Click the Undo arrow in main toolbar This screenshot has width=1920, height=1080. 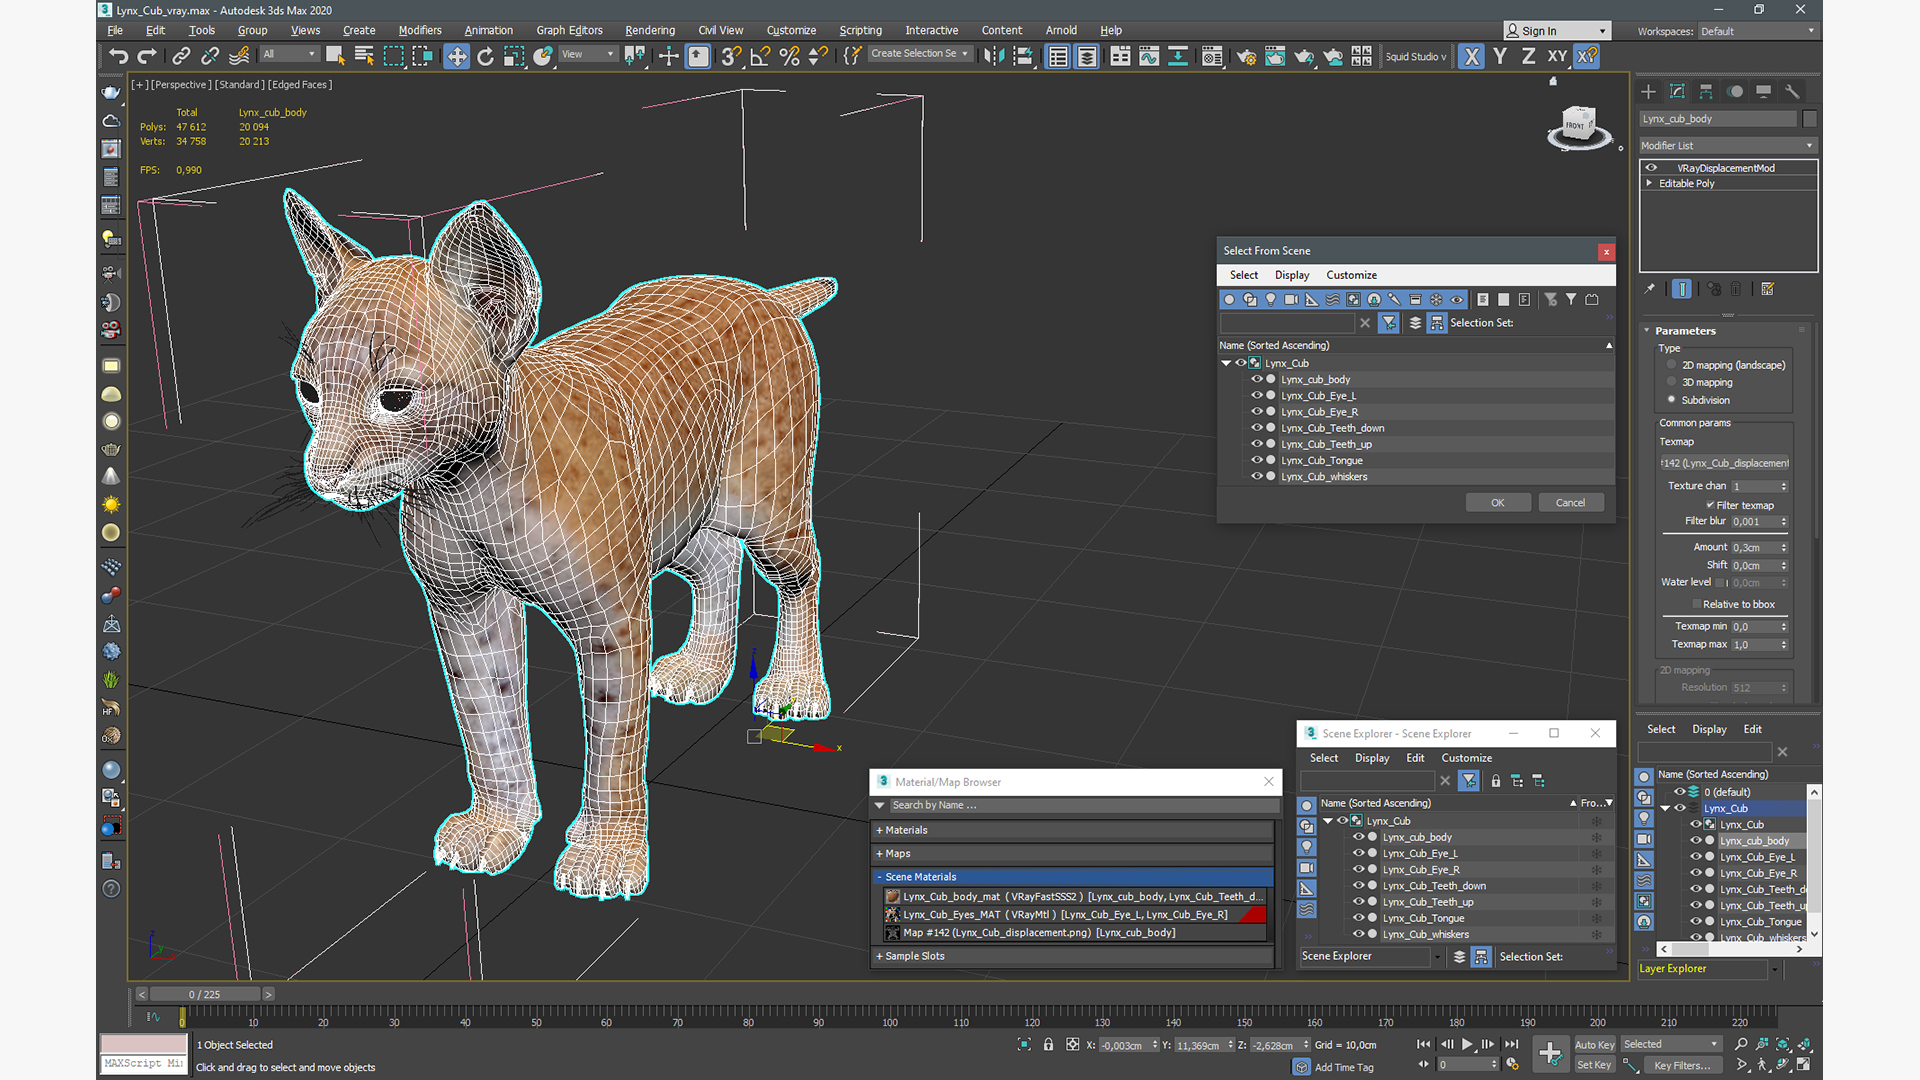[119, 56]
